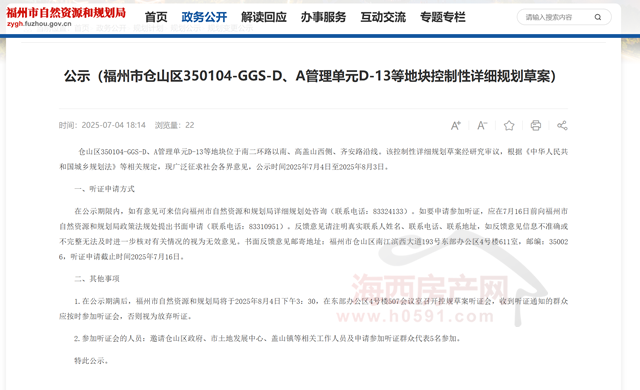Open 办事服务 menu item
This screenshot has height=390, width=640.
tap(323, 17)
